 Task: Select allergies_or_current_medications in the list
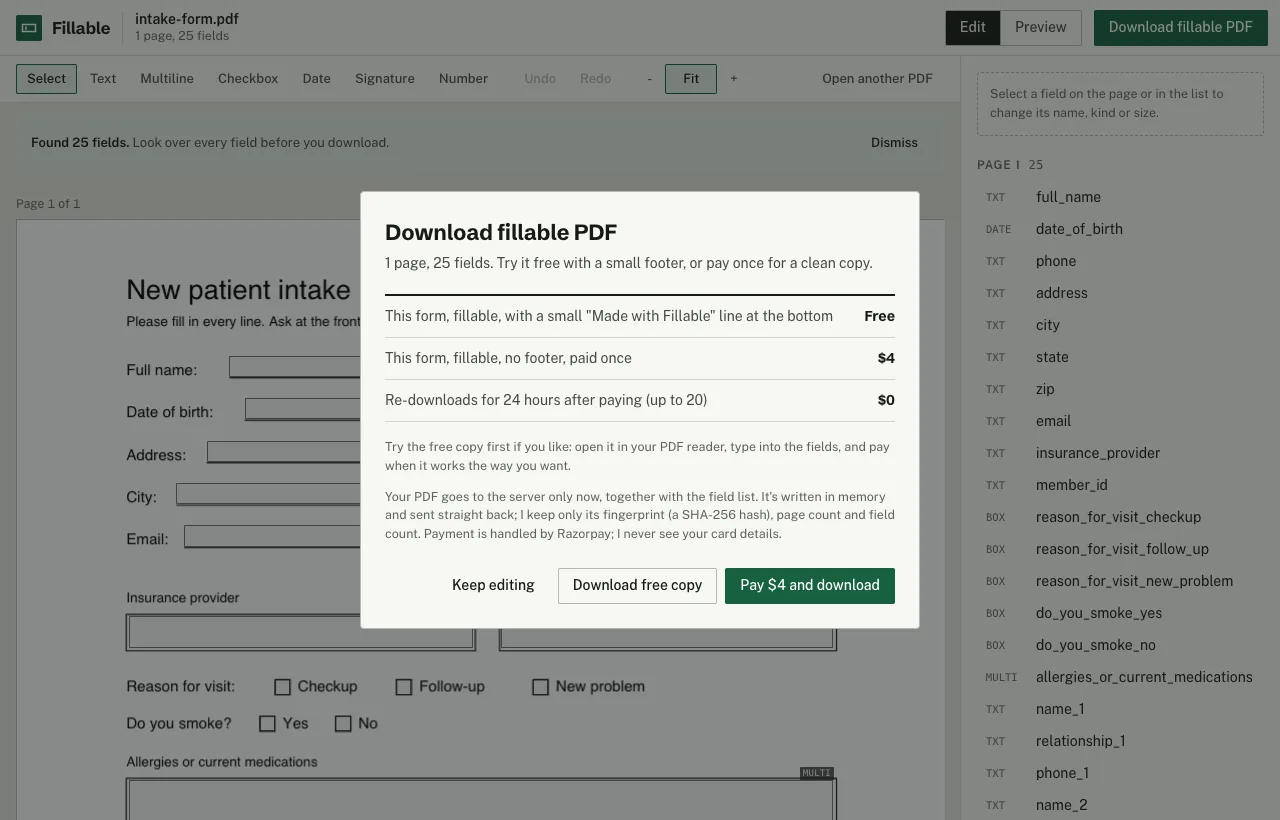point(1120,677)
